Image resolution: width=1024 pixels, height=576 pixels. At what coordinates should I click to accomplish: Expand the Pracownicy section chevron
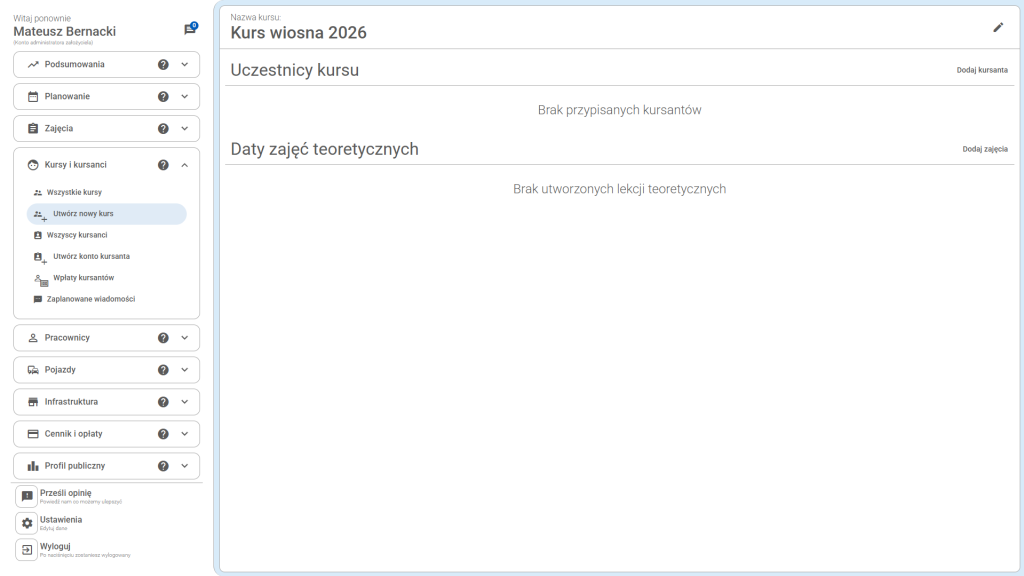click(x=185, y=338)
